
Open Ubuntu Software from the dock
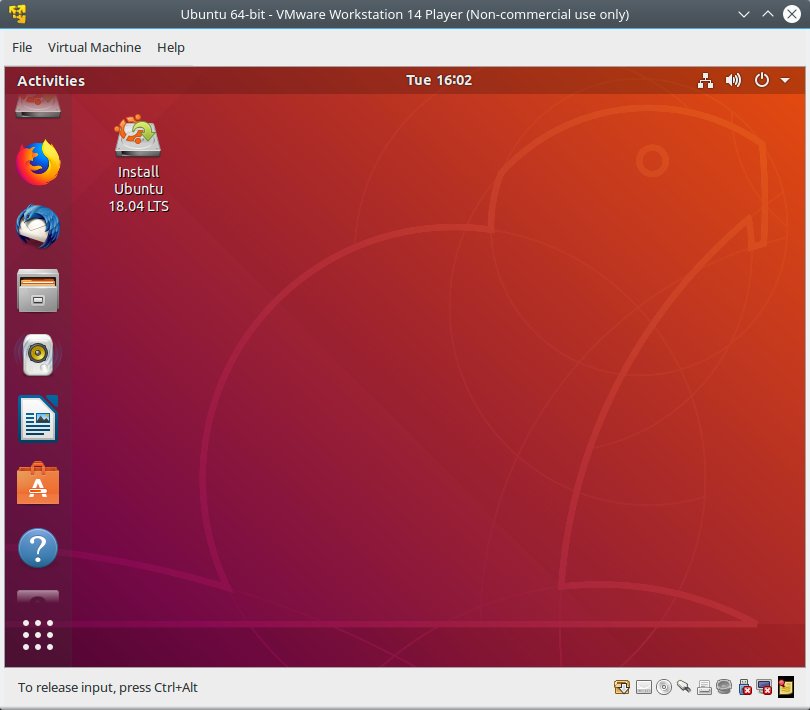38,485
